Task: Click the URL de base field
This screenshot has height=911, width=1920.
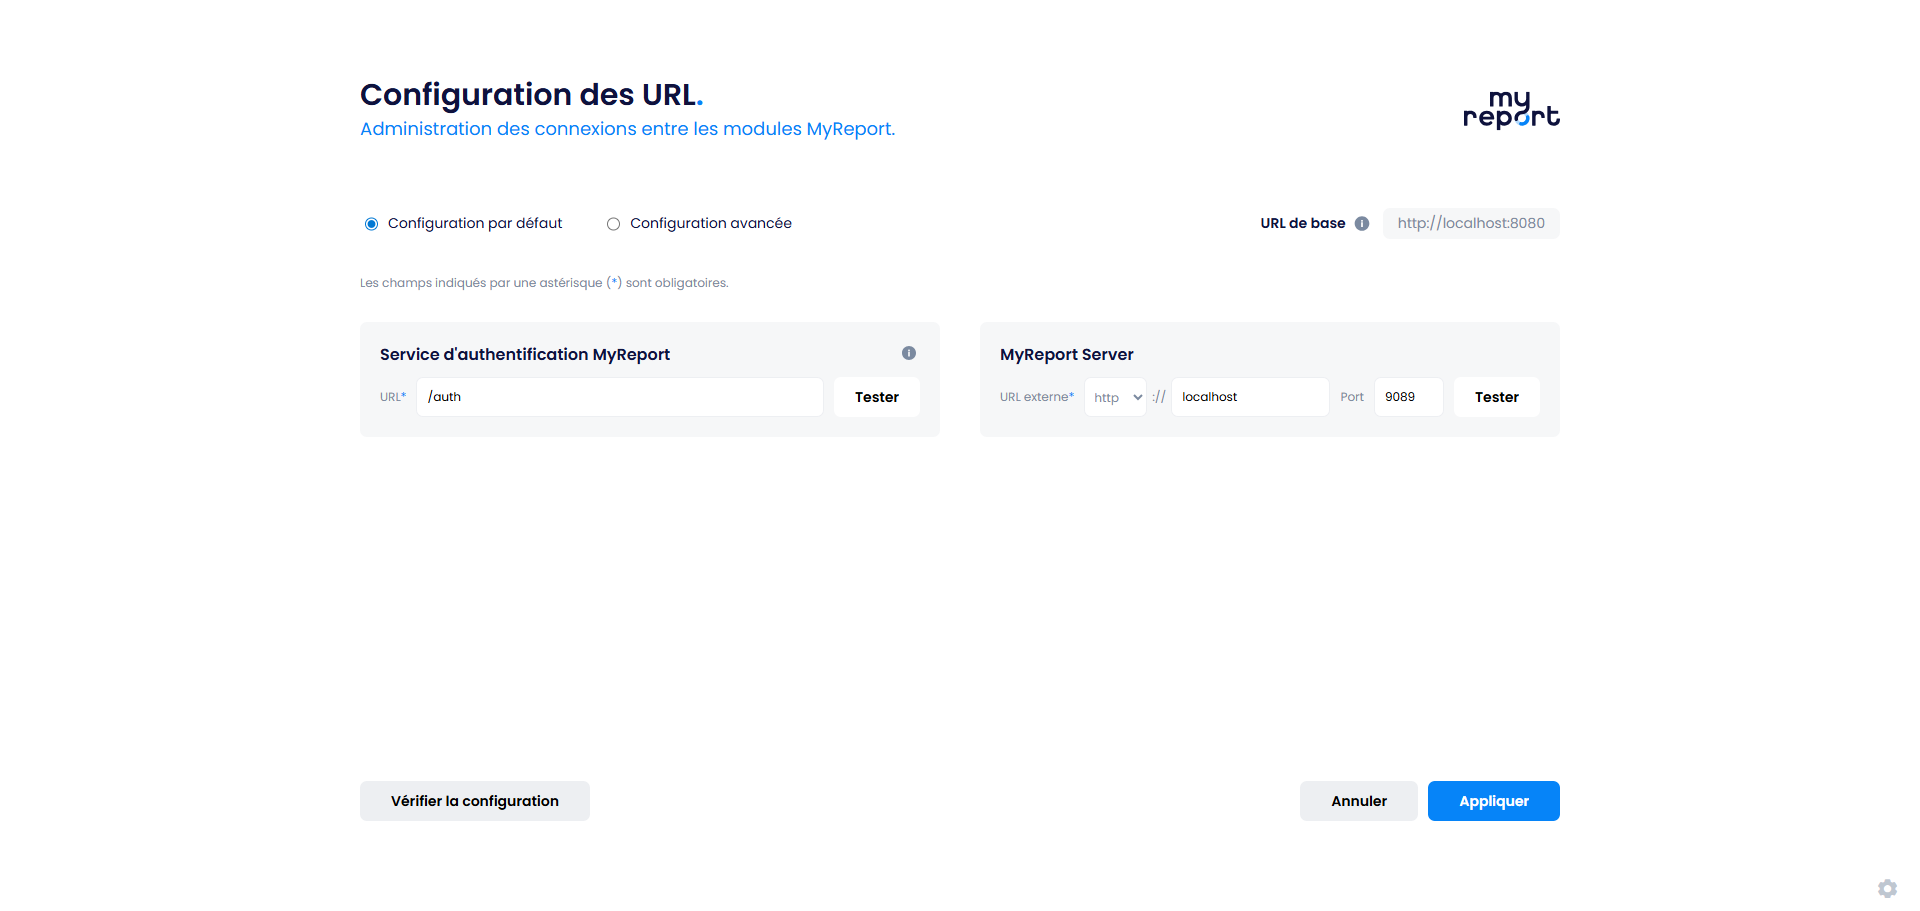Action: (x=1470, y=224)
